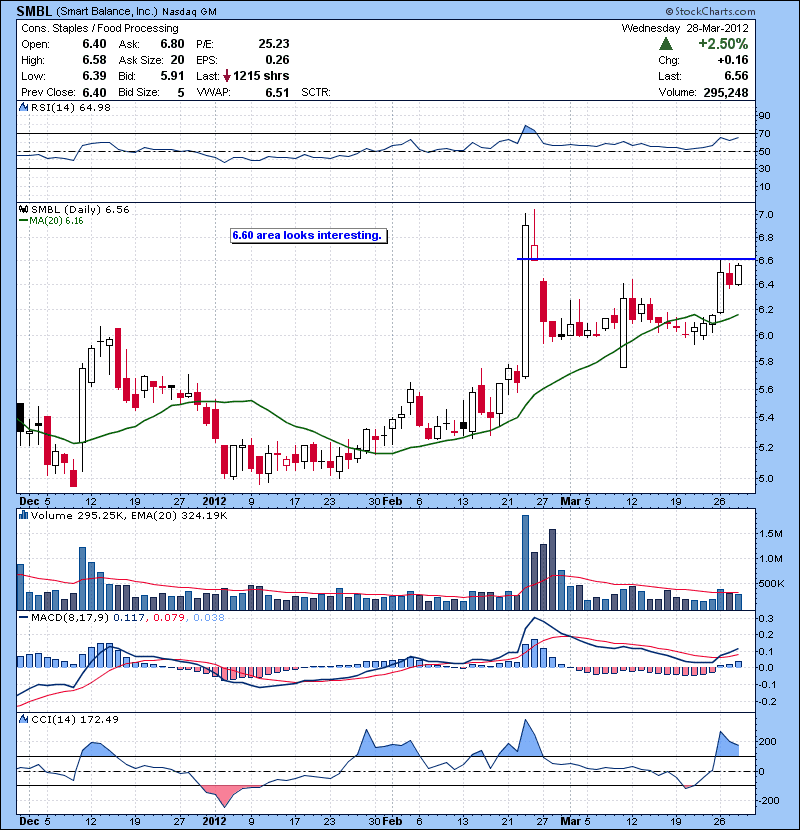800x830 pixels.
Task: Click the green up triangle icon
Action: coord(666,44)
